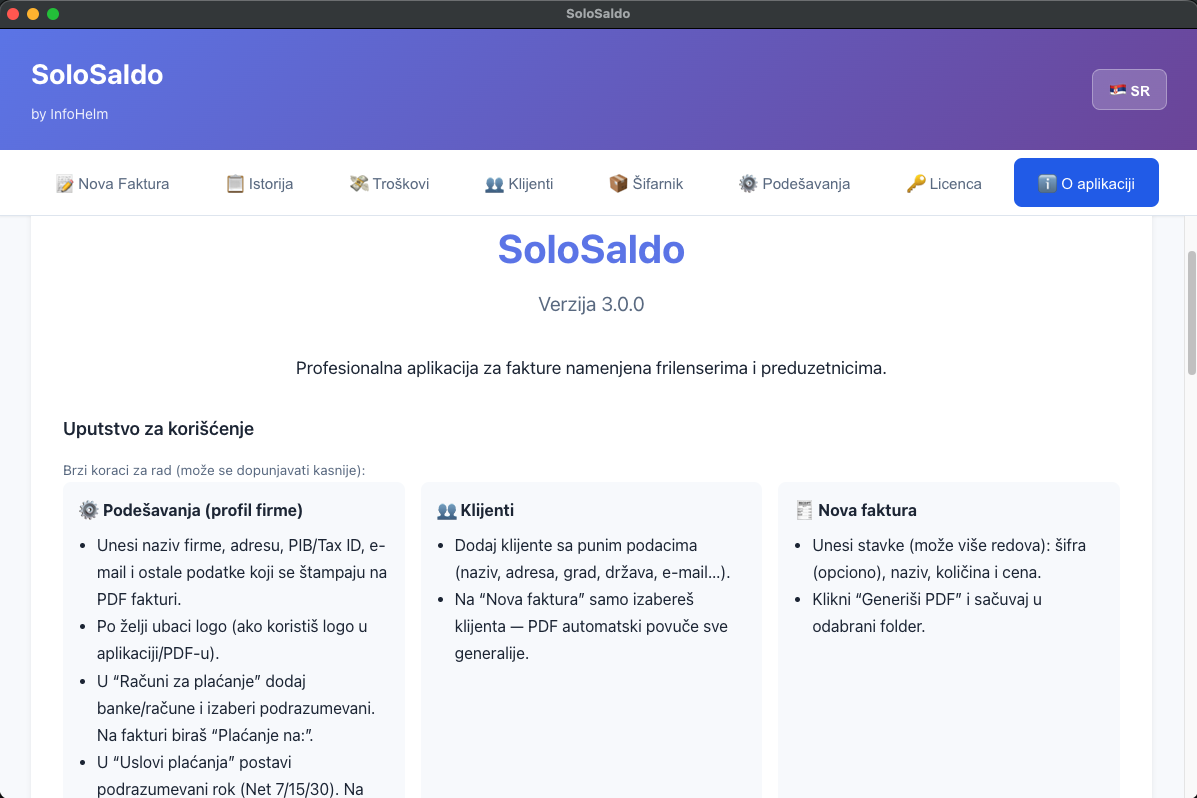
Task: Click the tools icon next to Troškovi
Action: pyautogui.click(x=357, y=183)
